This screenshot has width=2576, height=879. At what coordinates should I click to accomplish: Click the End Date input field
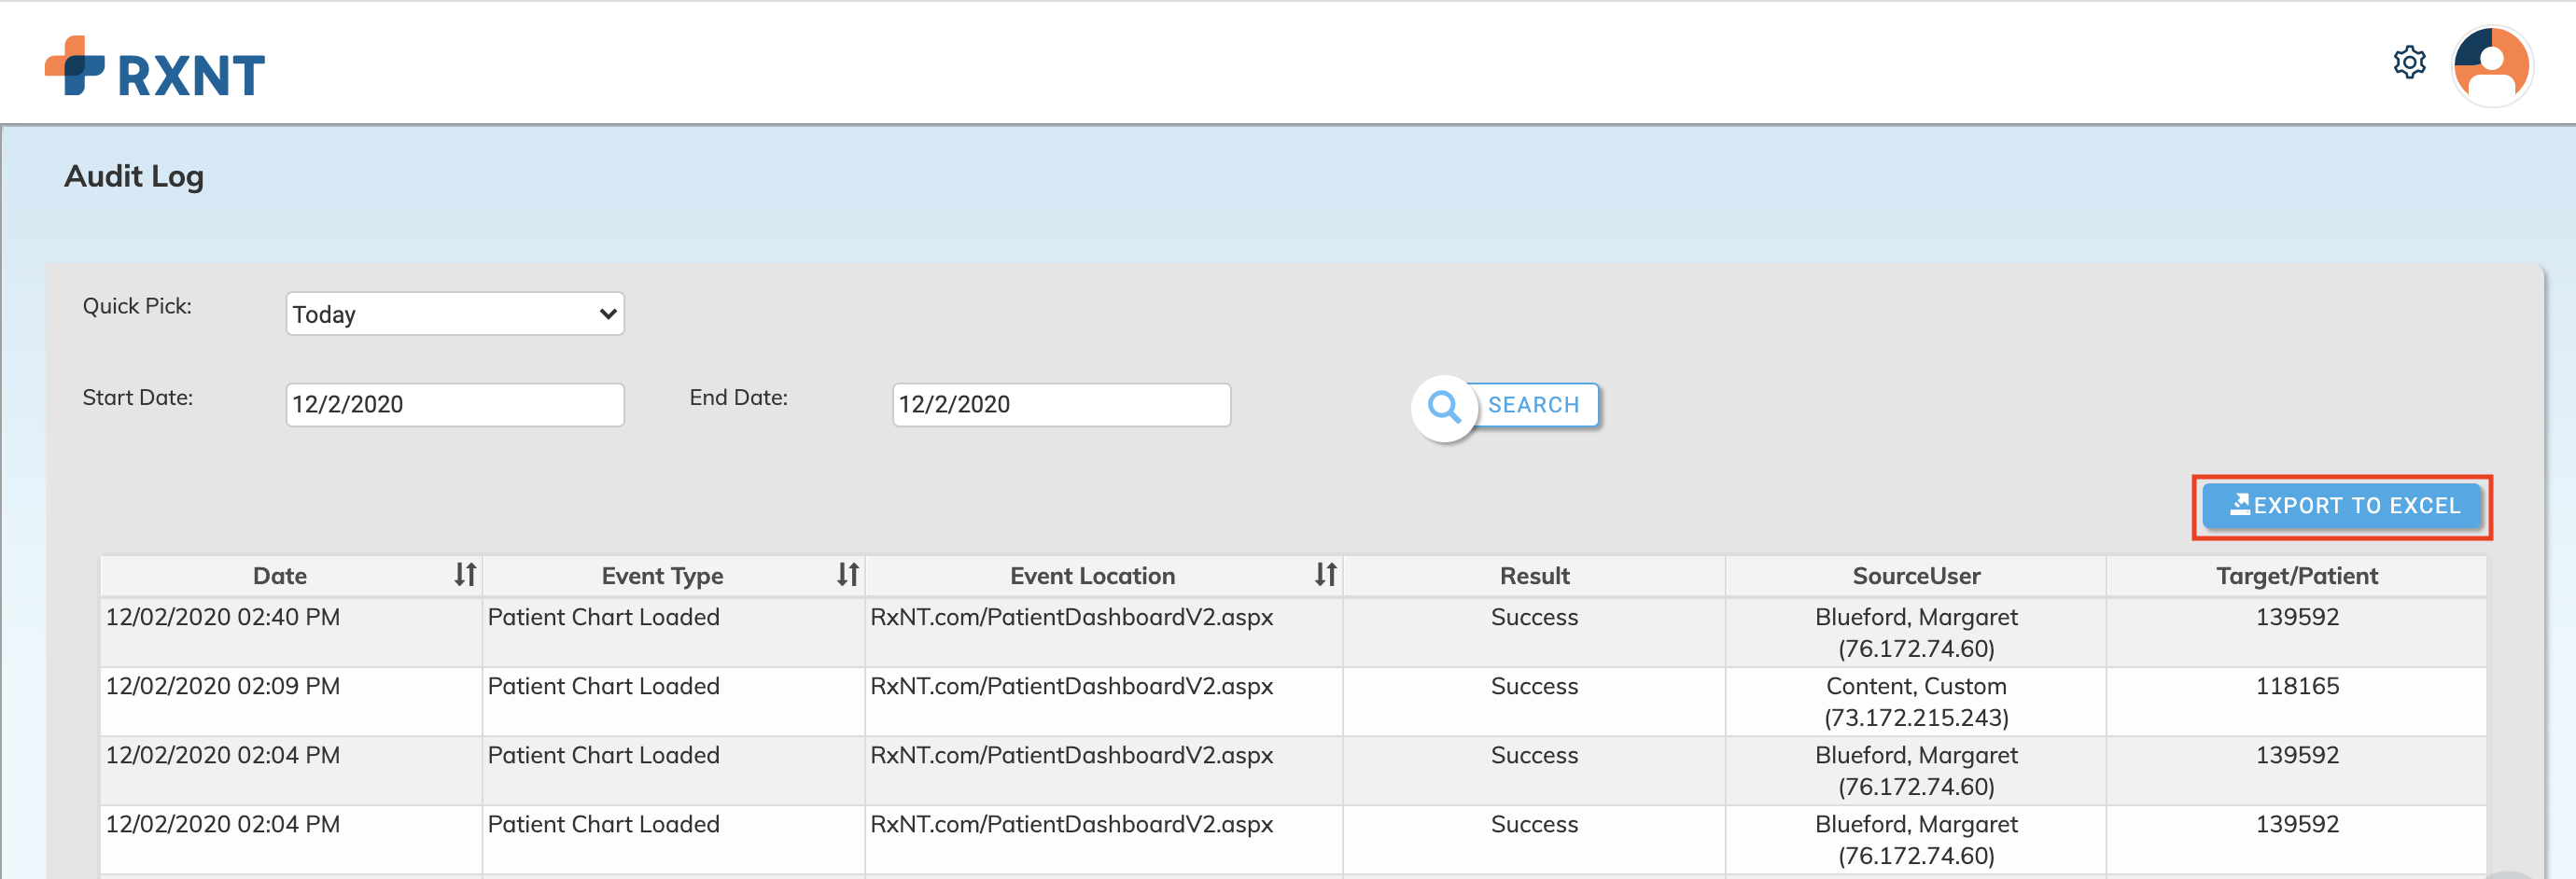[1061, 405]
